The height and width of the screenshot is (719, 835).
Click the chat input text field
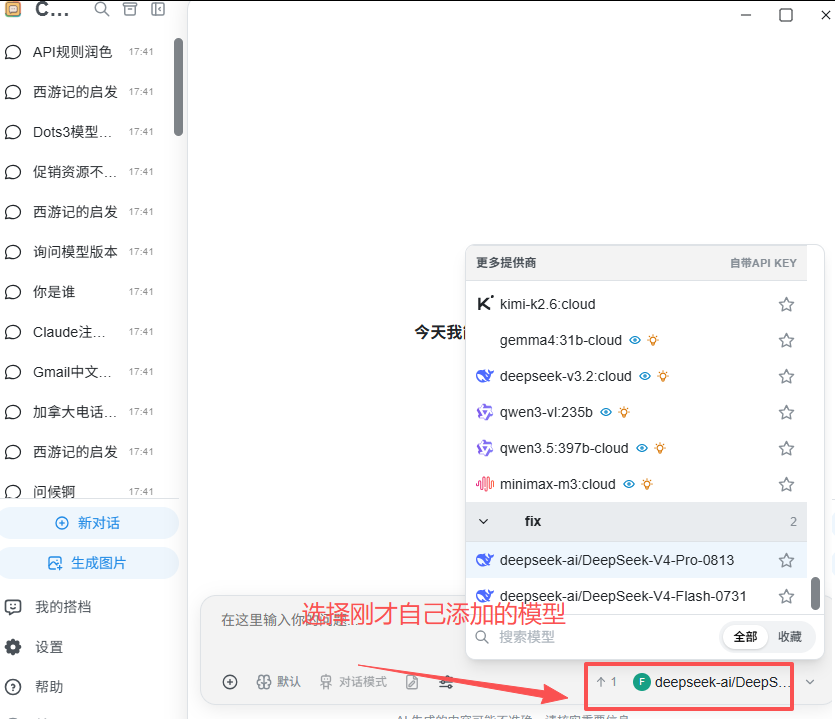tap(341, 620)
